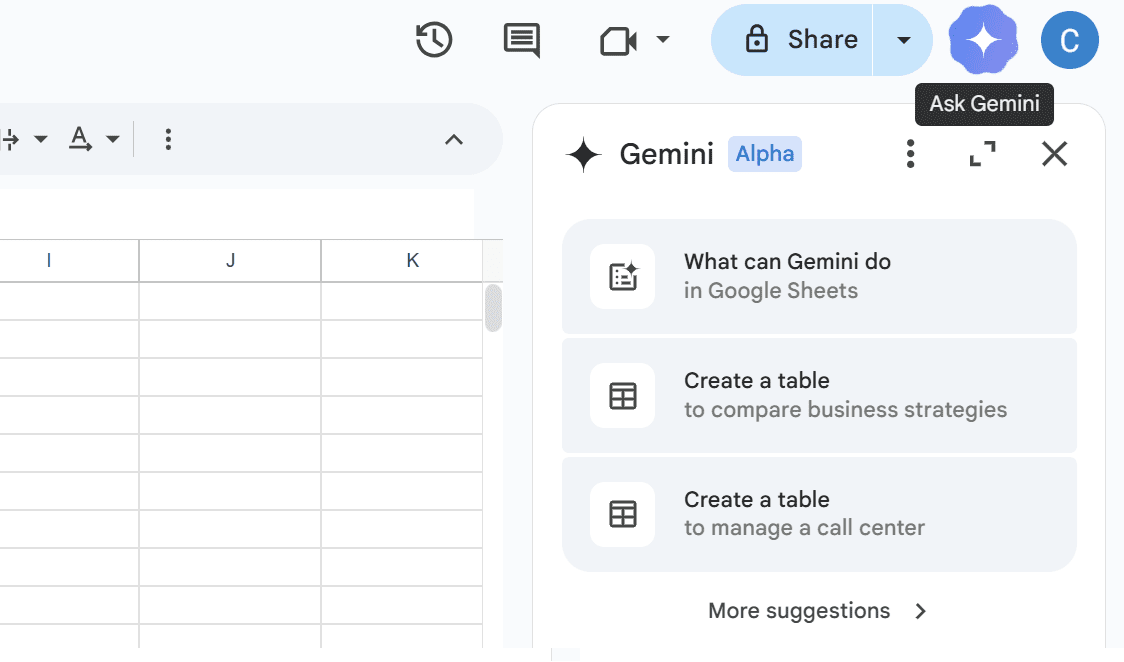The image size is (1124, 662).
Task: Open the video call options dropdown
Action: [662, 40]
